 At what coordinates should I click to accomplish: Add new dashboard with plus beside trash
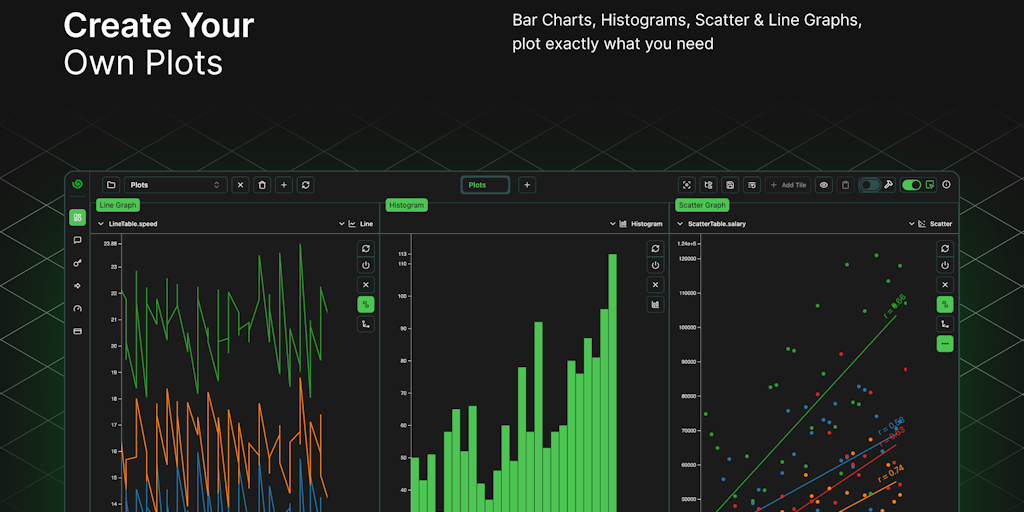pyautogui.click(x=283, y=185)
